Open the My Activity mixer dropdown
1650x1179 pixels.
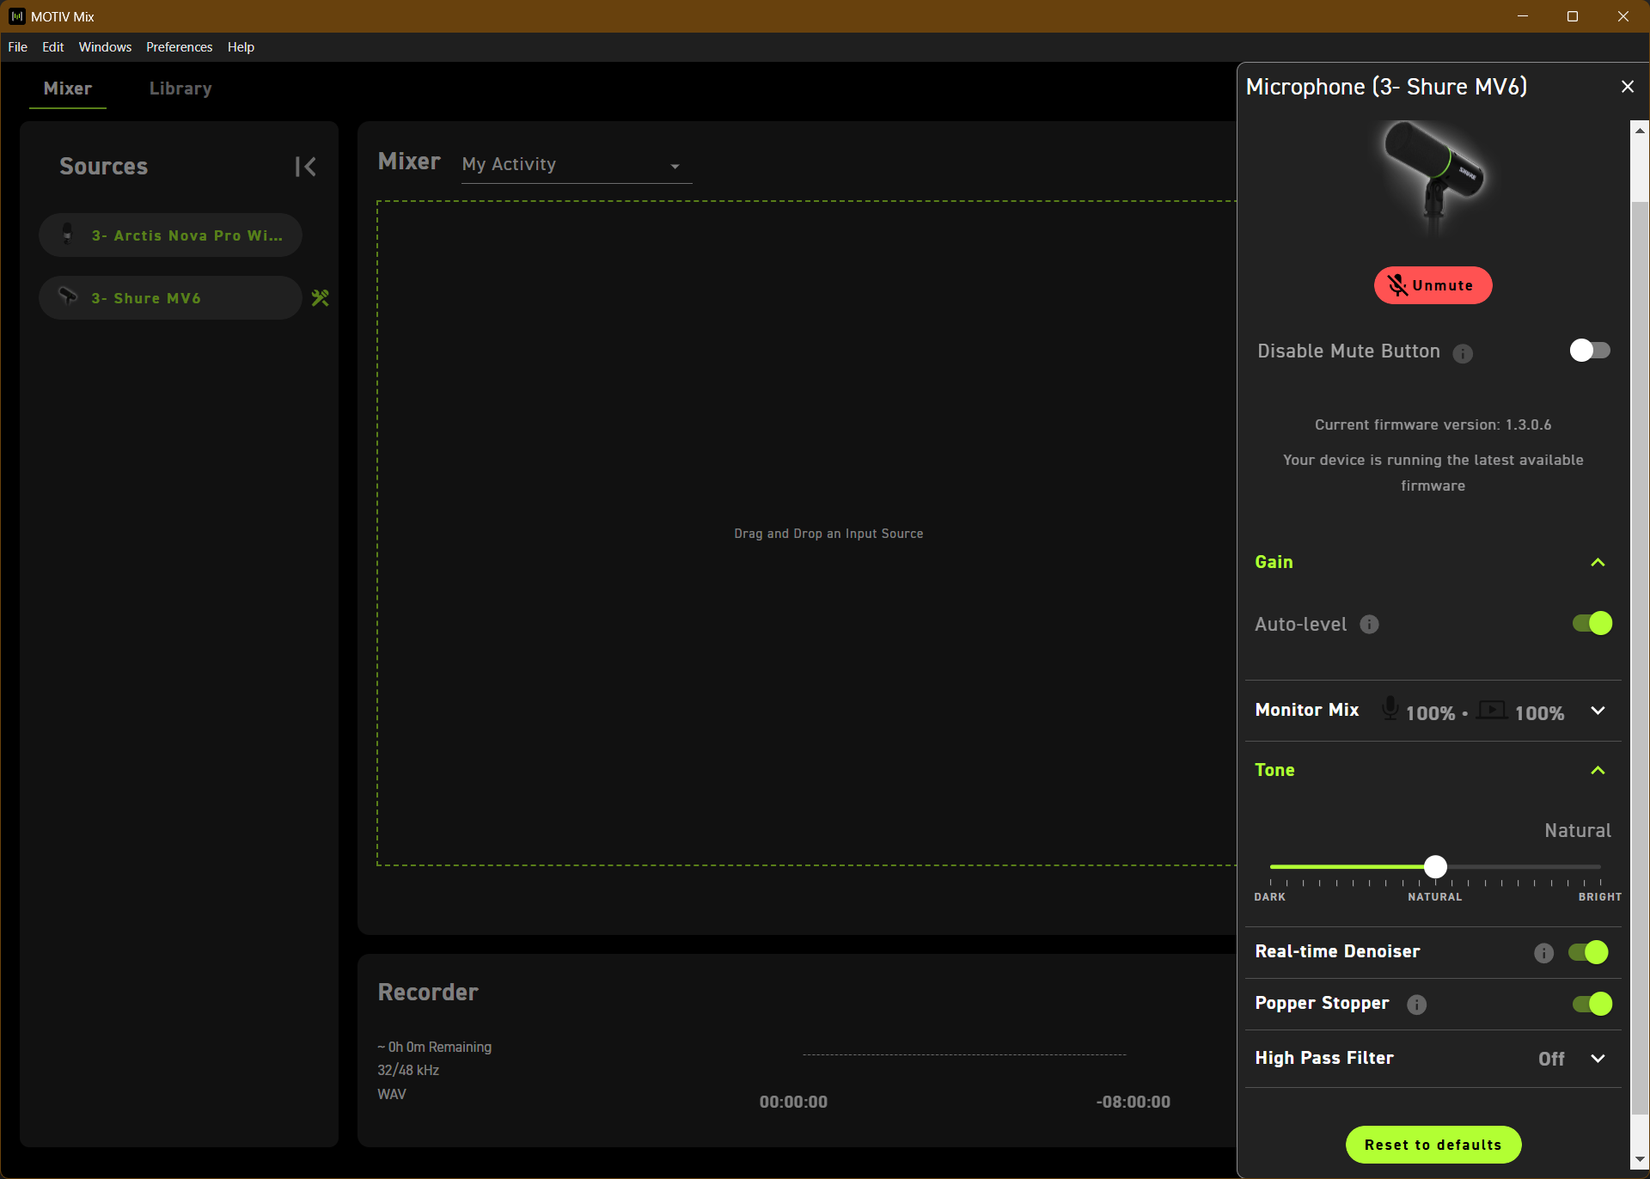571,165
